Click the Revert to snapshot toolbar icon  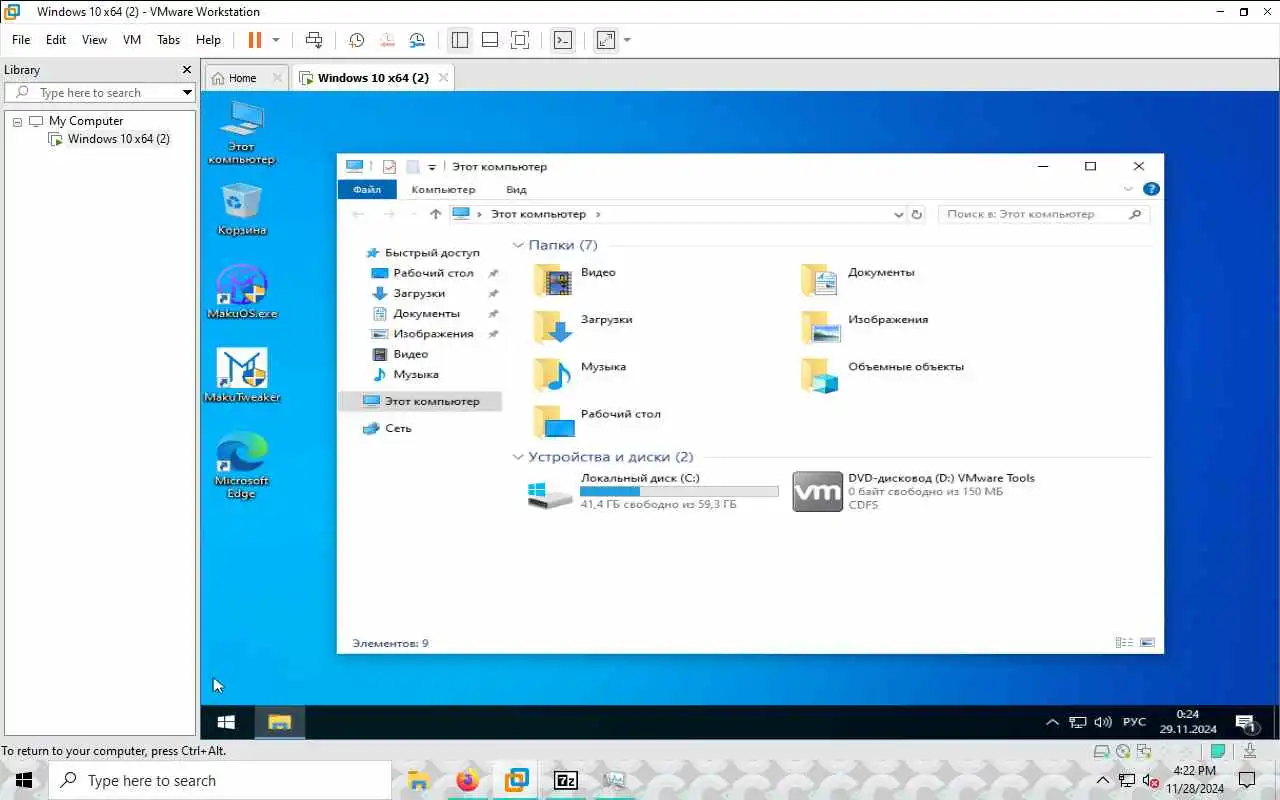387,40
